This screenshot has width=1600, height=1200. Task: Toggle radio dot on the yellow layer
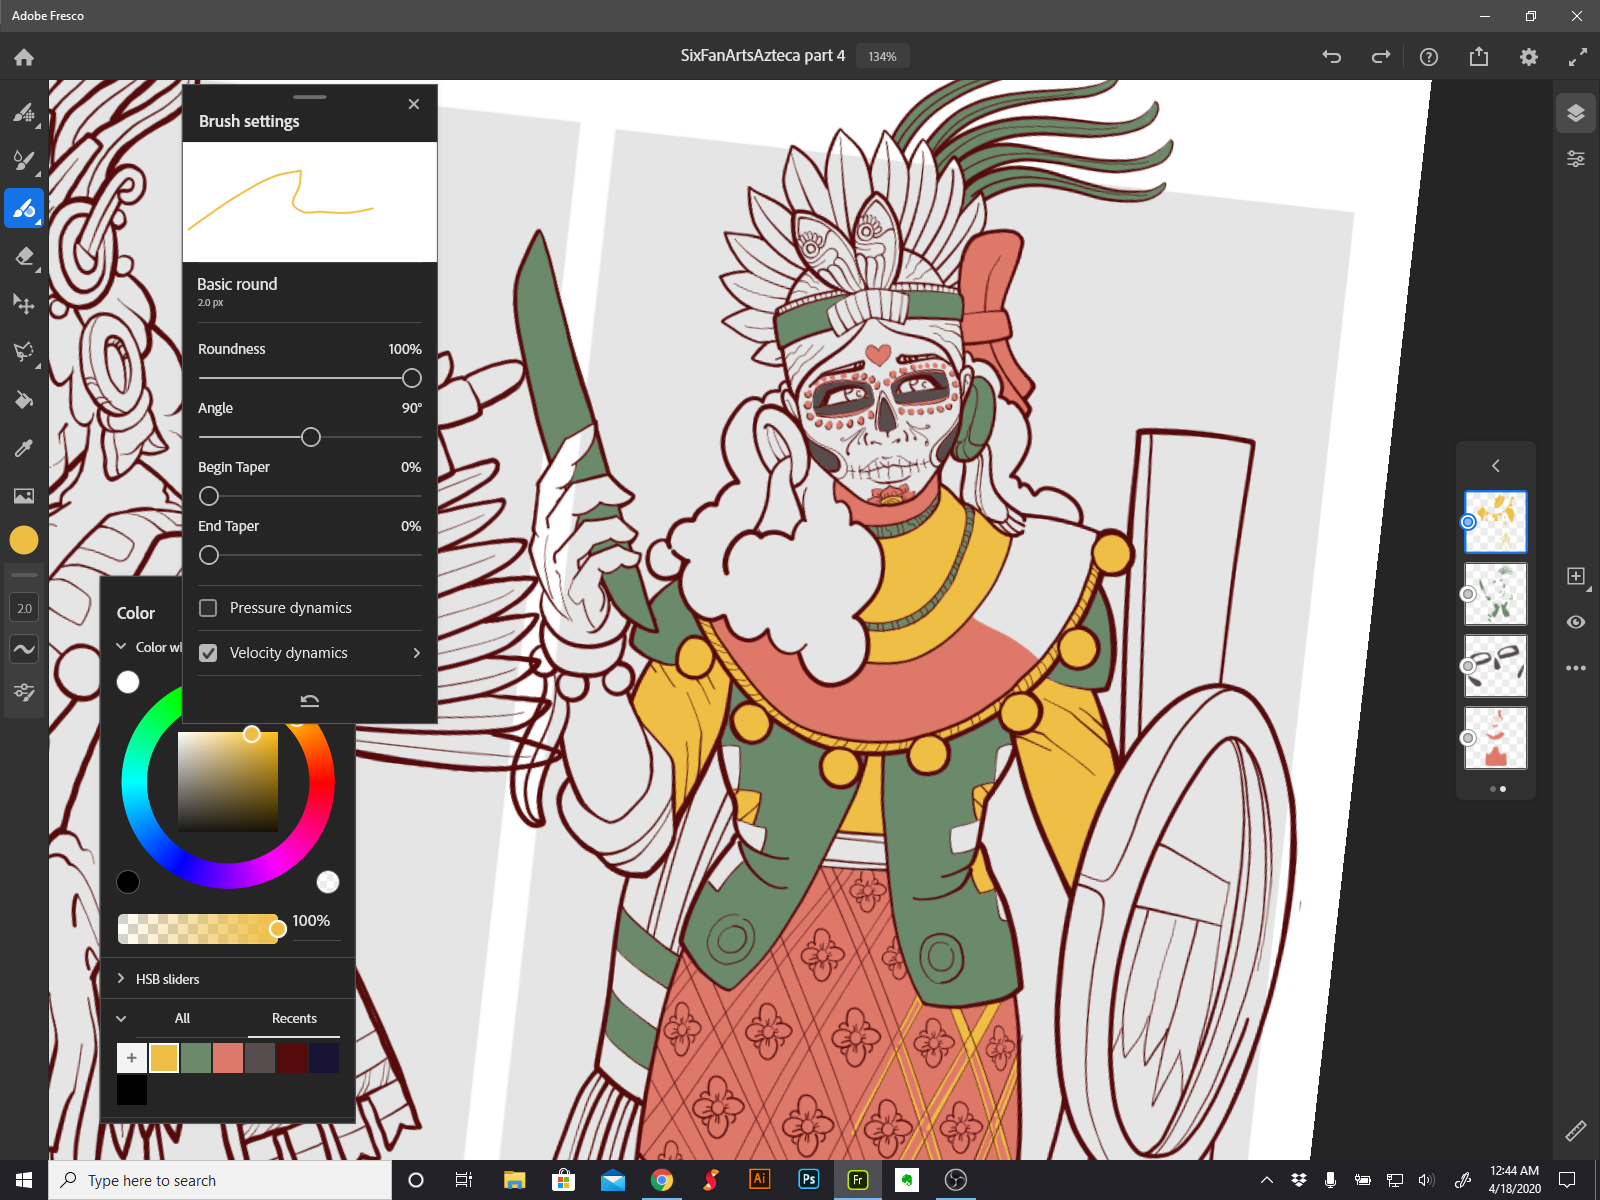click(x=1468, y=522)
